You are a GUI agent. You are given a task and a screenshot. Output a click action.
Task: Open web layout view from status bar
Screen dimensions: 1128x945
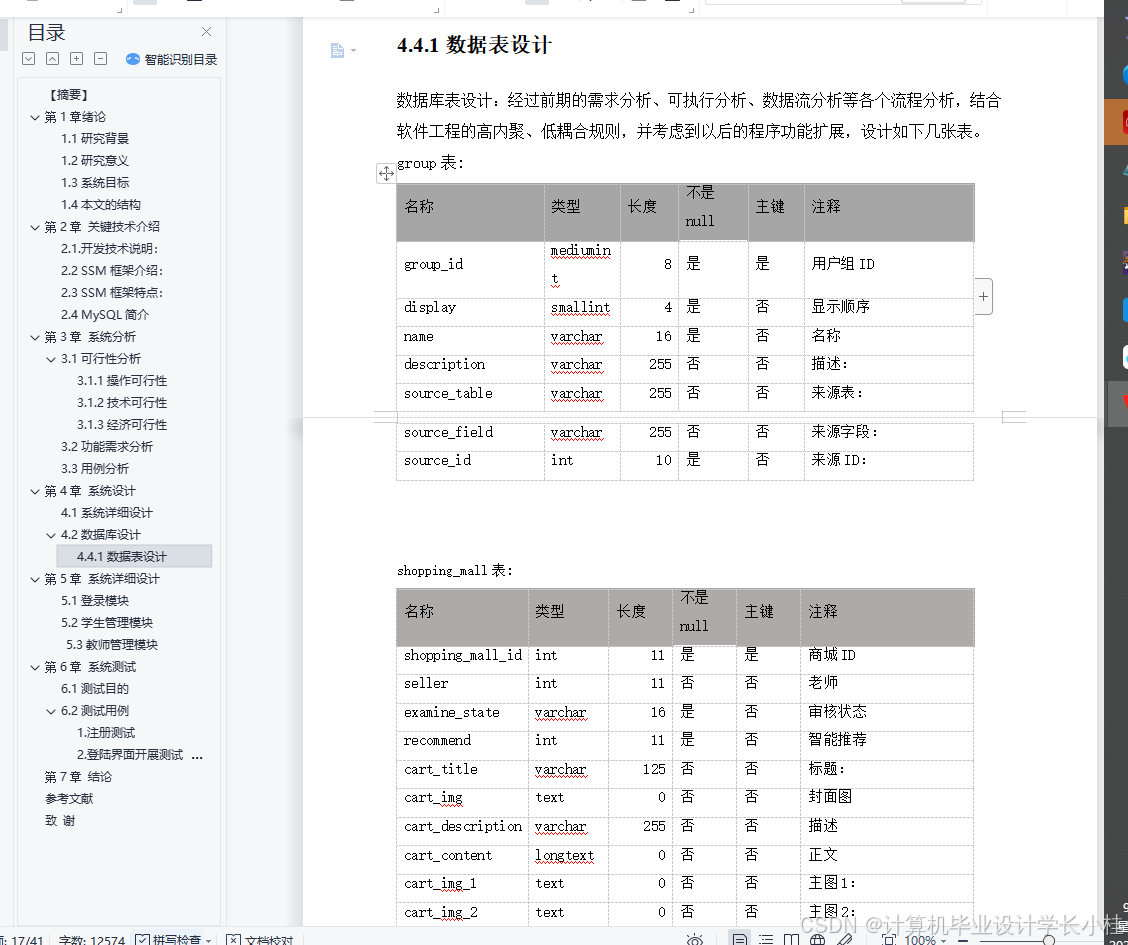coord(818,938)
